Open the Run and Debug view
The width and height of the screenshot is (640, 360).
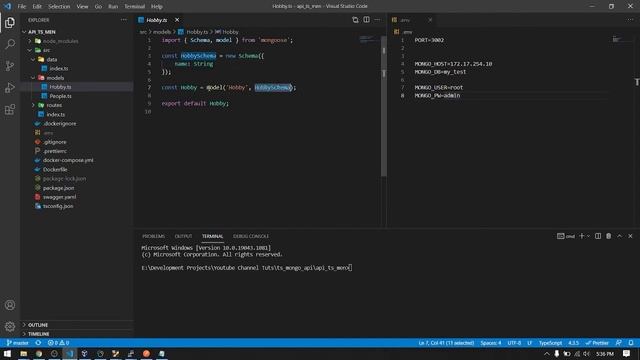[x=10, y=87]
